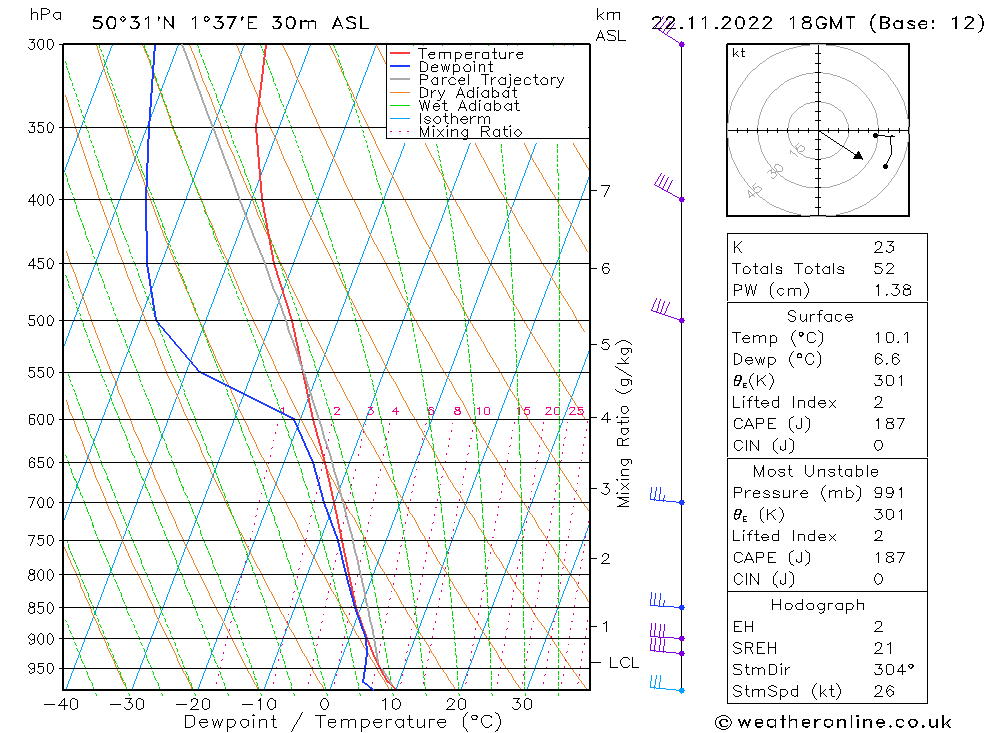The width and height of the screenshot is (1000, 733).
Task: Click the StmDir value 304°
Action: tap(894, 670)
